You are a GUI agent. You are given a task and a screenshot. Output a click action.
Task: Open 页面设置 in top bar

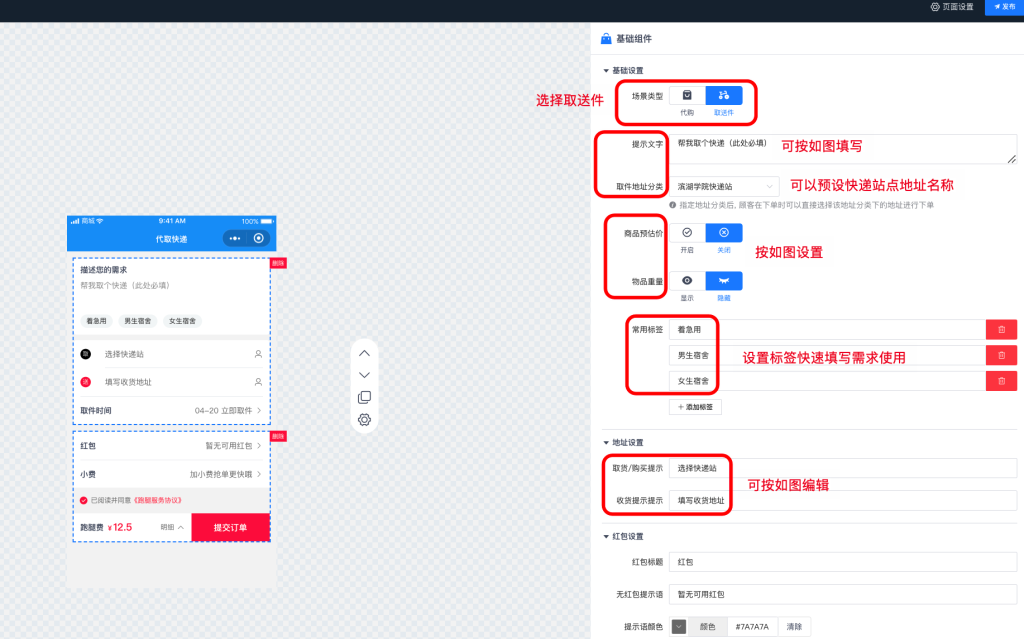tap(951, 7)
